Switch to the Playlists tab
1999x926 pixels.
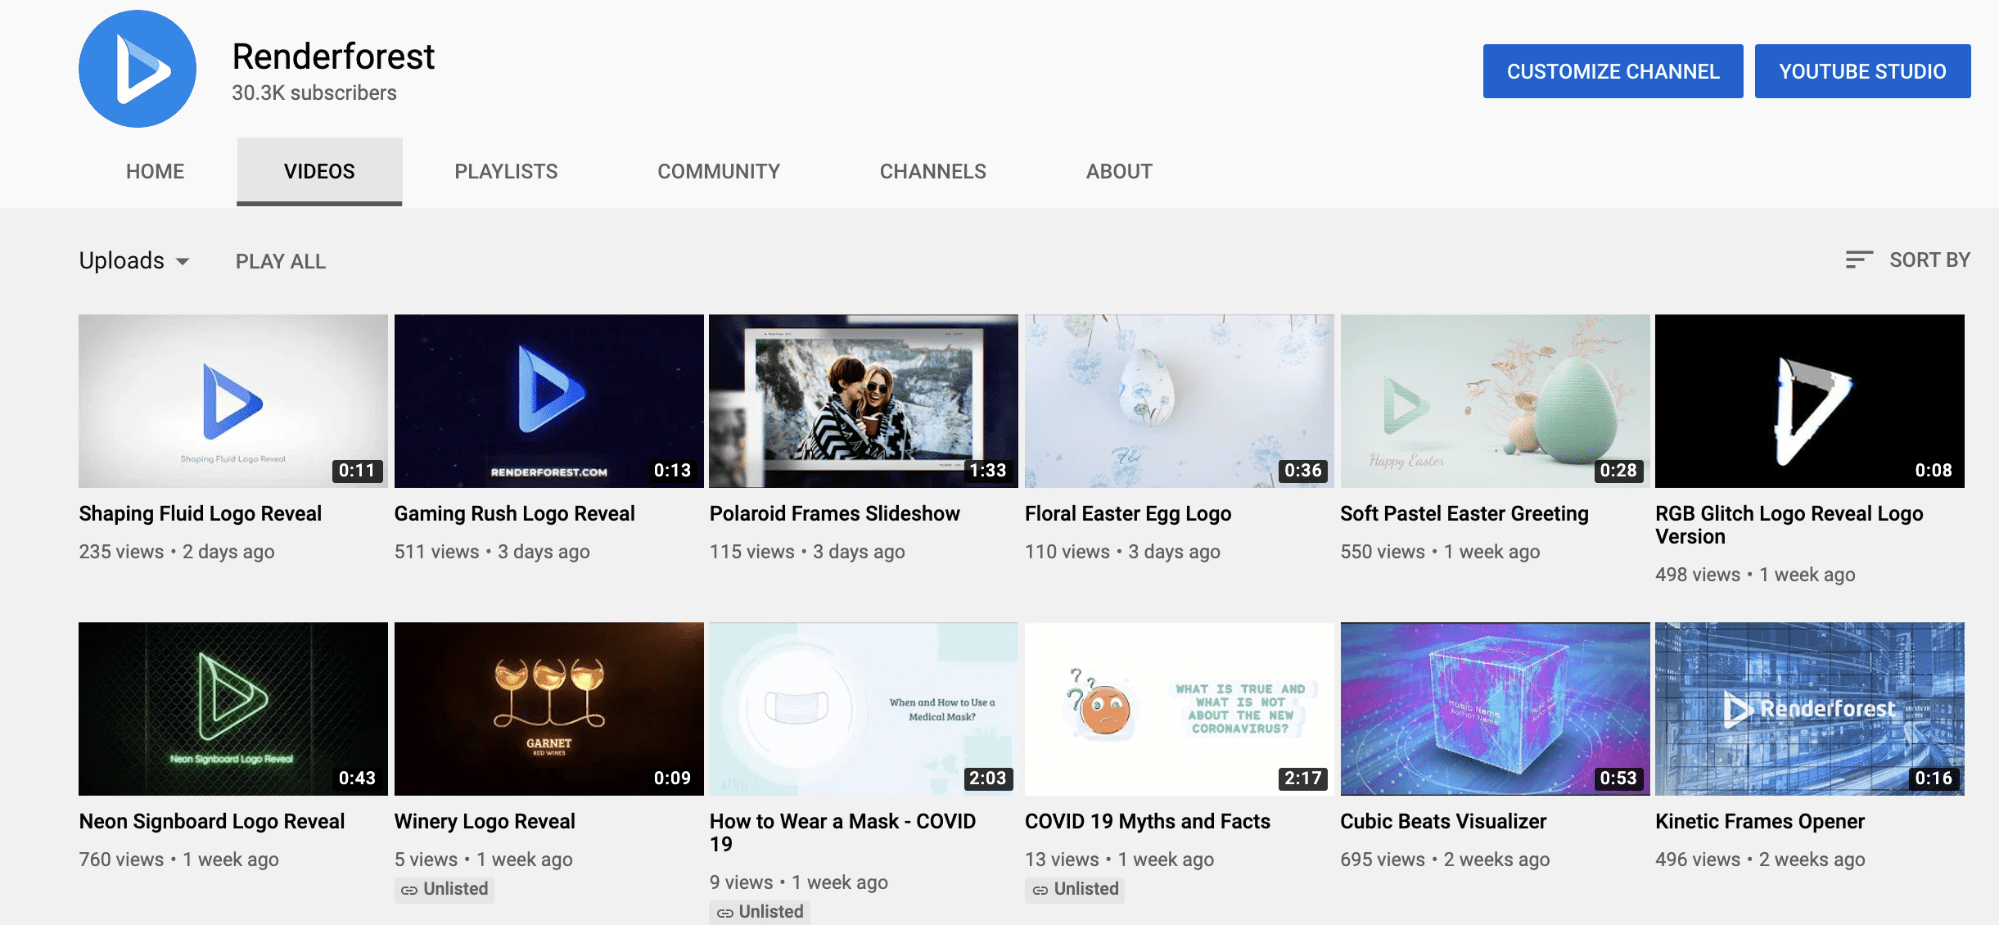coord(506,172)
